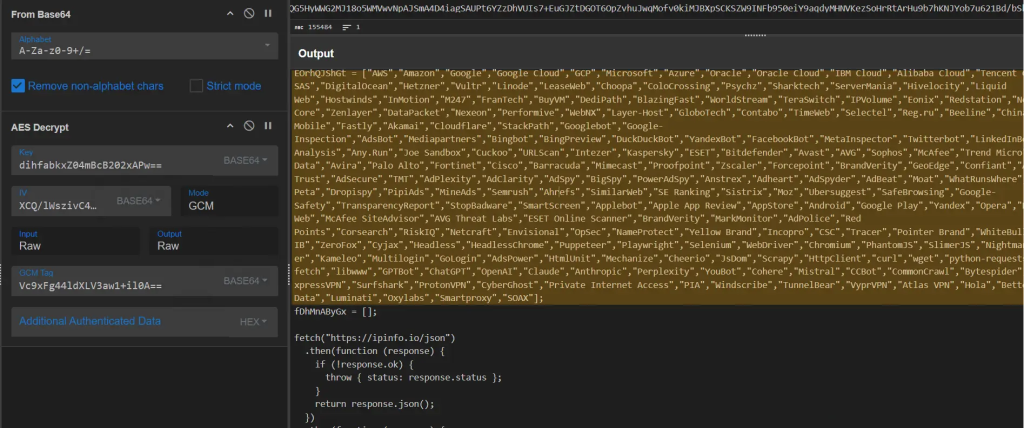The height and width of the screenshot is (428, 1024).
Task: Enable the Strict mode checkbox
Action: [196, 86]
